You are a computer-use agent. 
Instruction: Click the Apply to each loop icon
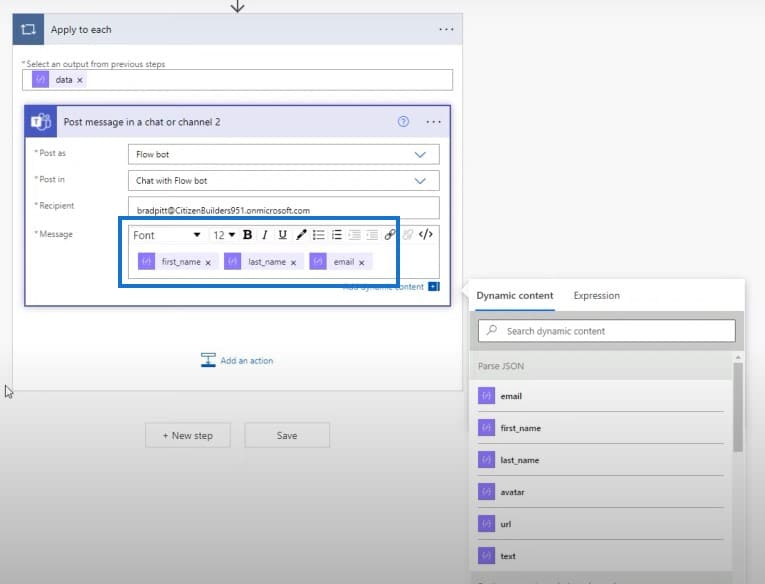(28, 29)
